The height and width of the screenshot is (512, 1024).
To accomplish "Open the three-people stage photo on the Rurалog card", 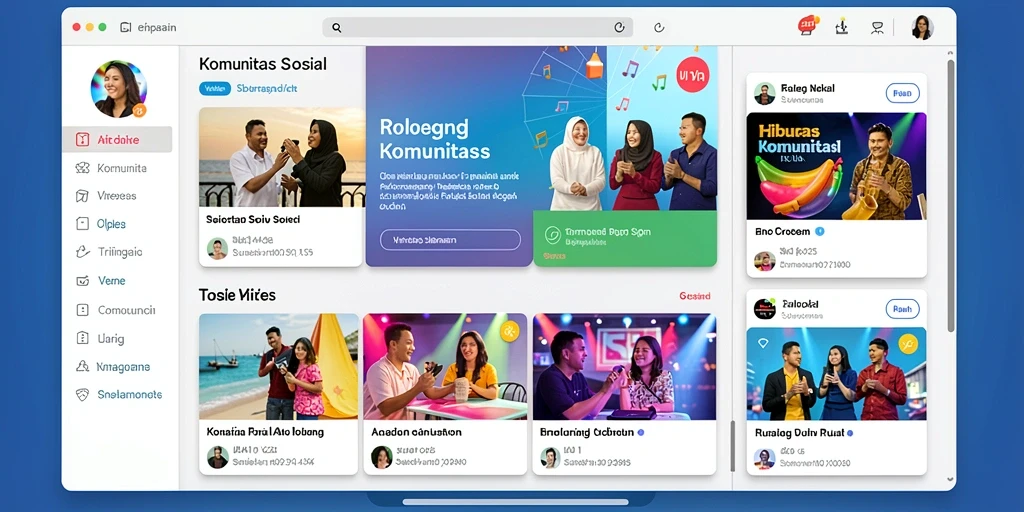I will [x=837, y=374].
